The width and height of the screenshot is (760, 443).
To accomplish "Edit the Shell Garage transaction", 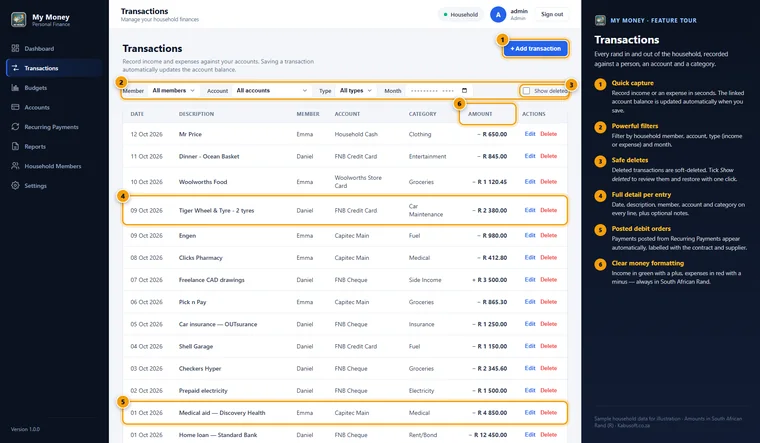I will click(530, 346).
